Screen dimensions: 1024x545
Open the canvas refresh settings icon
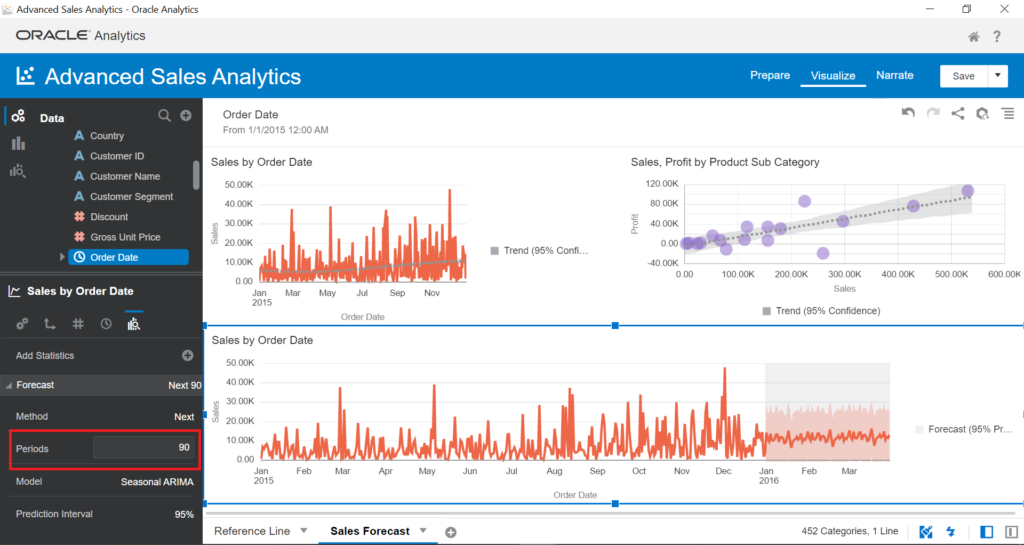982,114
